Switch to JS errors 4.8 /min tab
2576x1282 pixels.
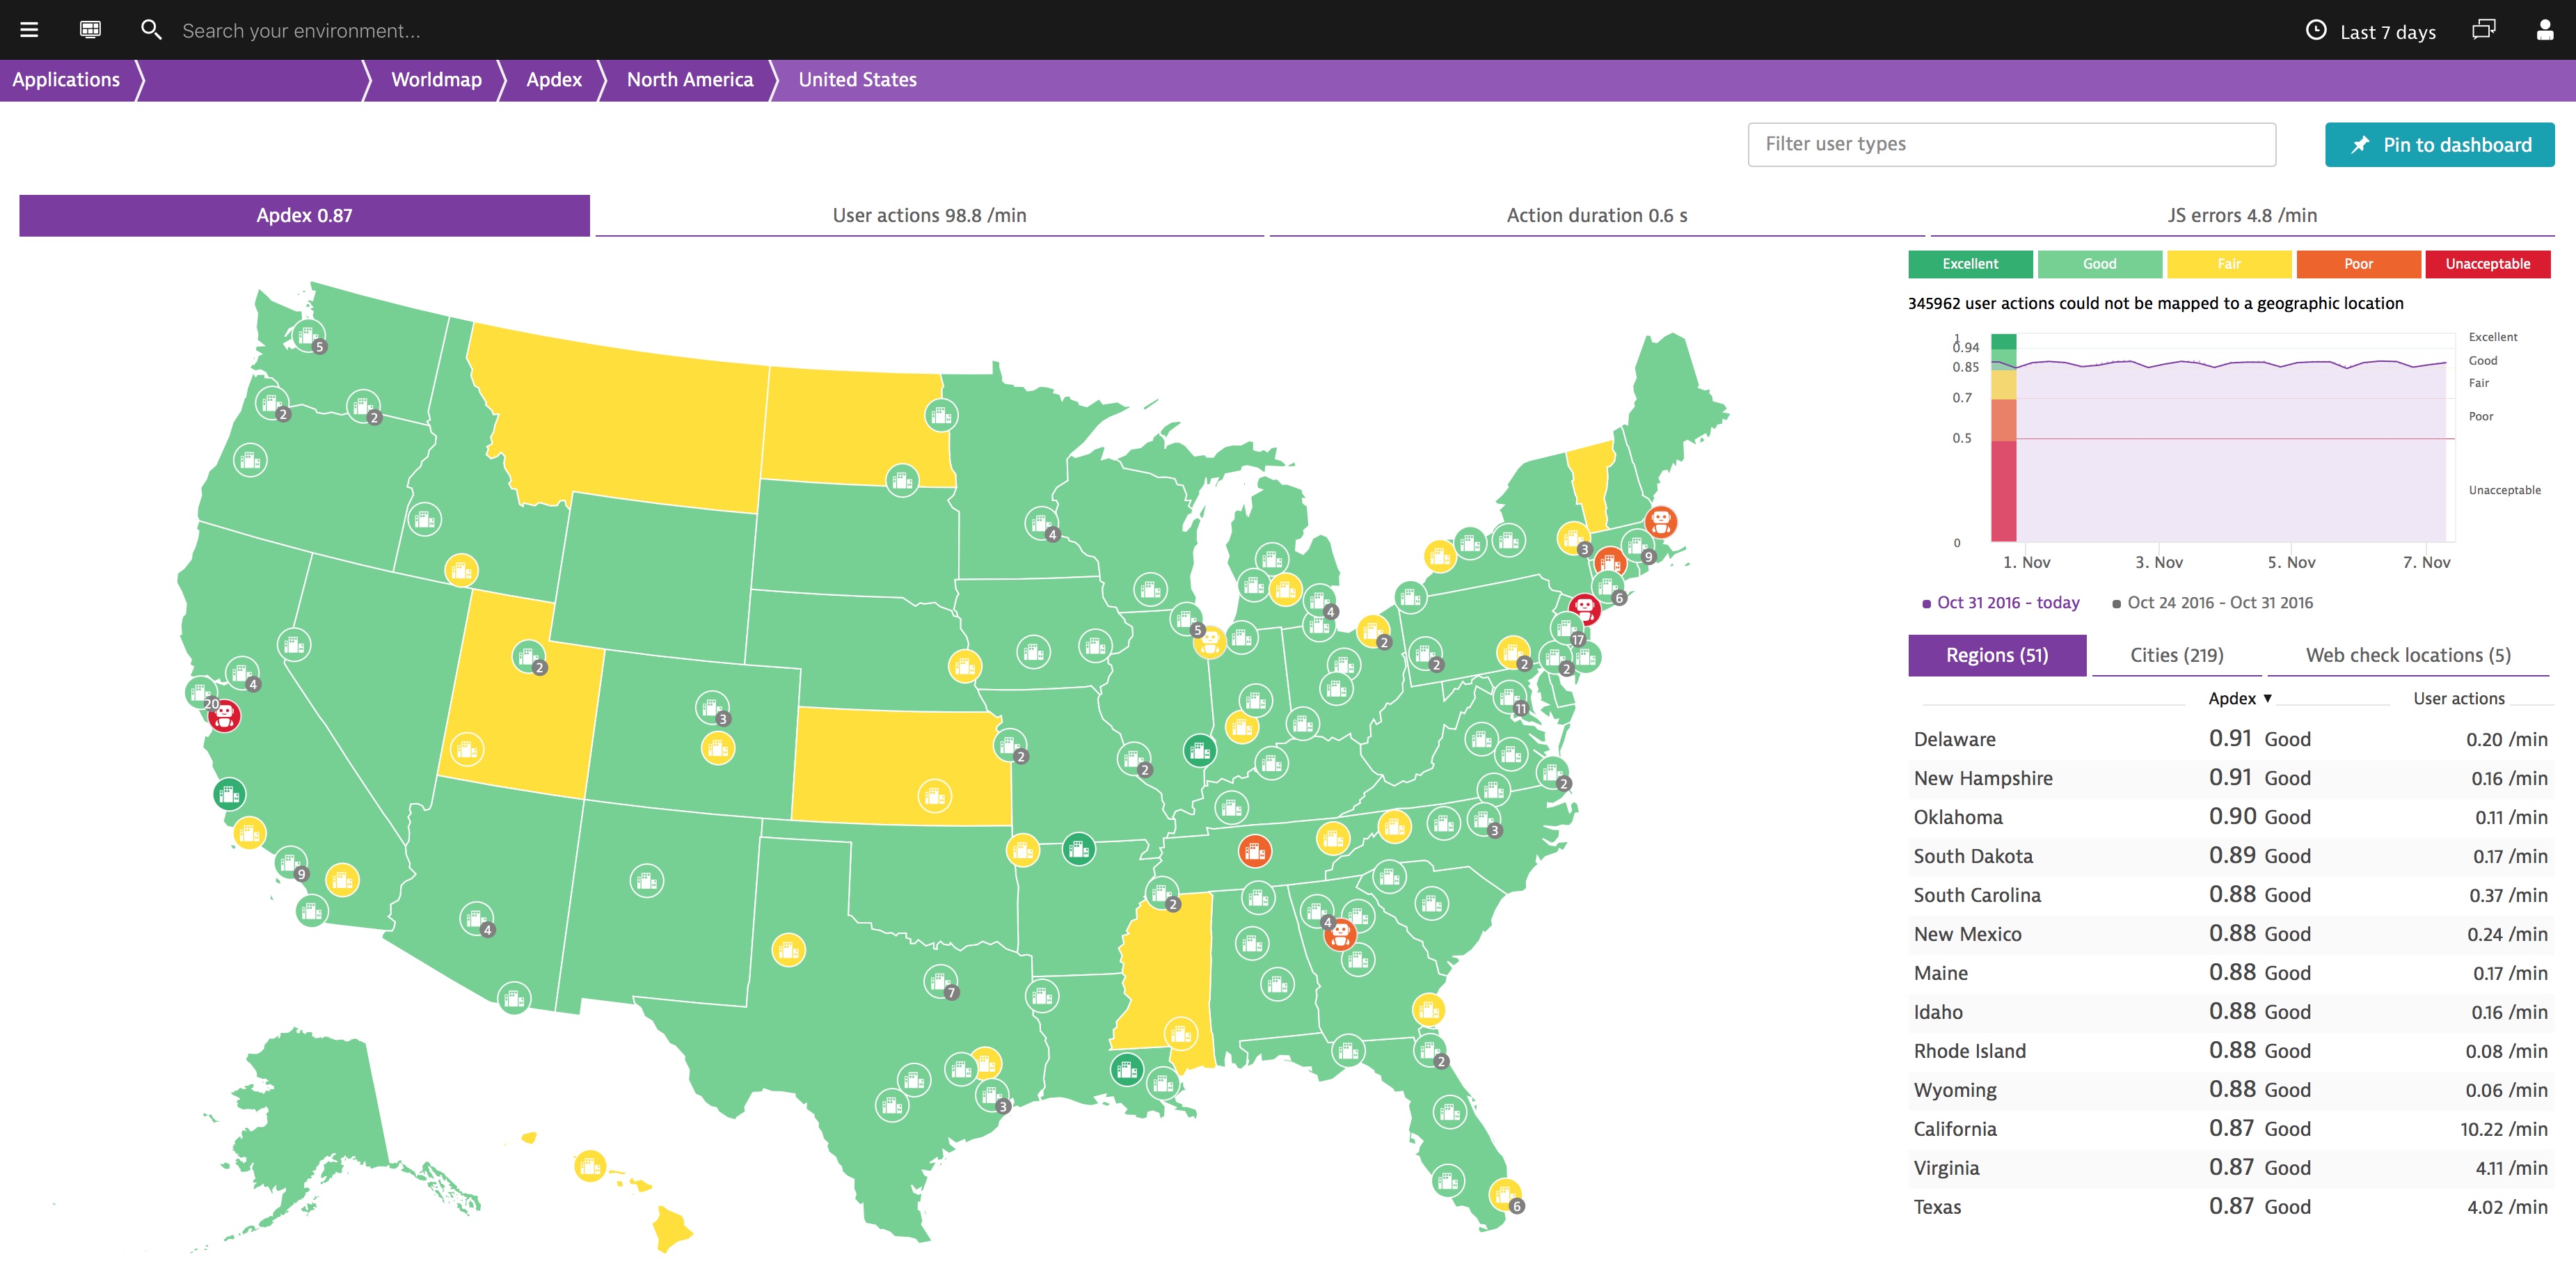tap(2241, 215)
